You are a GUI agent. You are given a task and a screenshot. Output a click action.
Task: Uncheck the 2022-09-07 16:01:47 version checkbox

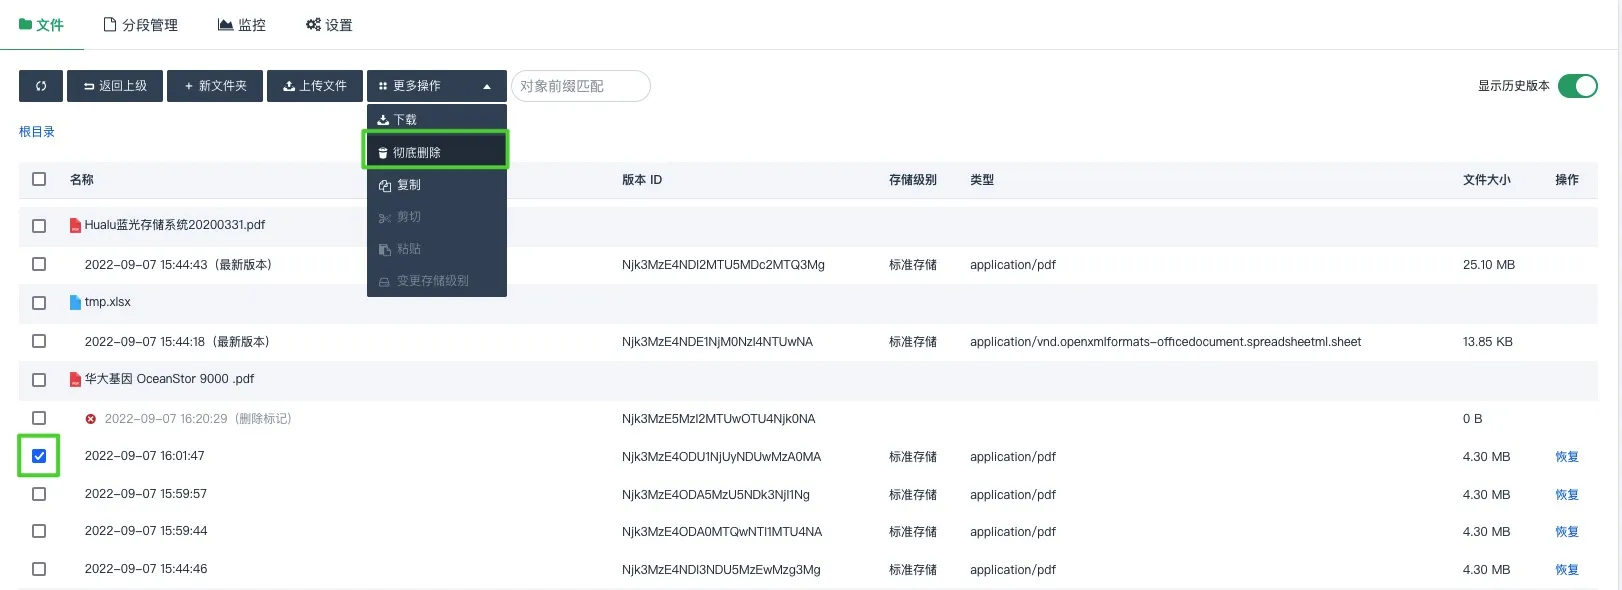pos(39,456)
